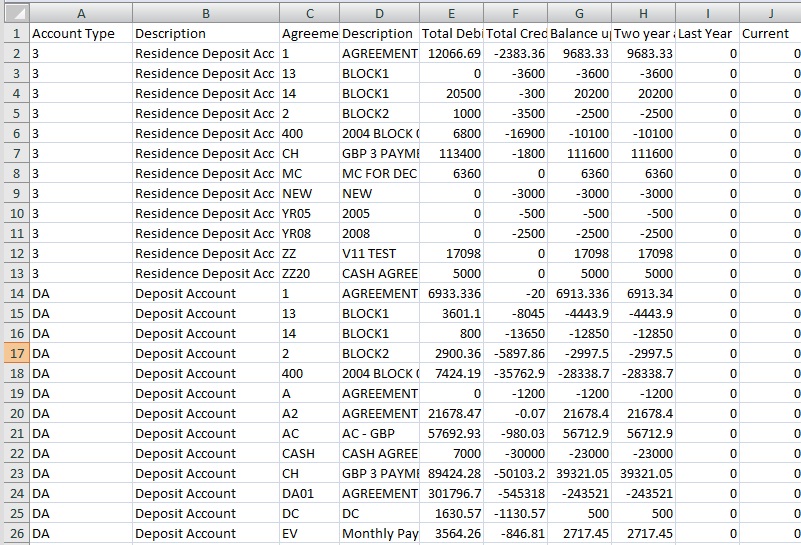The height and width of the screenshot is (545, 801).
Task: Select the highlighted row 17 header
Action: [15, 354]
